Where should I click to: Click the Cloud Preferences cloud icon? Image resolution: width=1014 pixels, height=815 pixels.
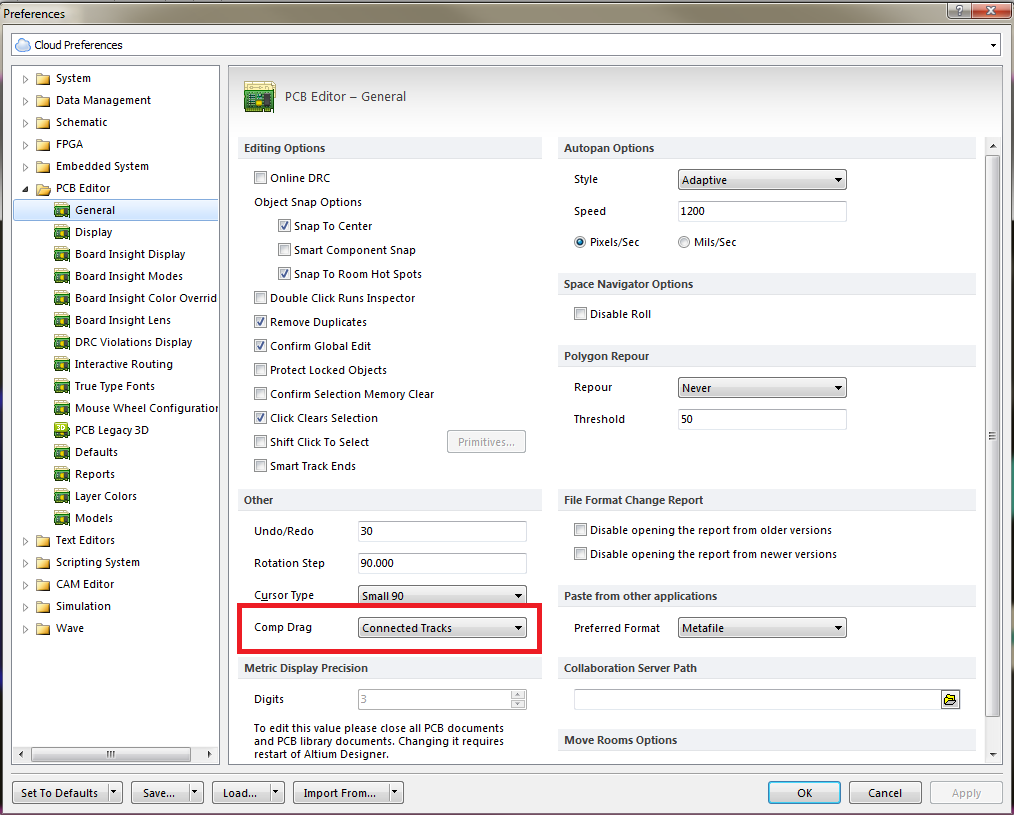point(23,45)
